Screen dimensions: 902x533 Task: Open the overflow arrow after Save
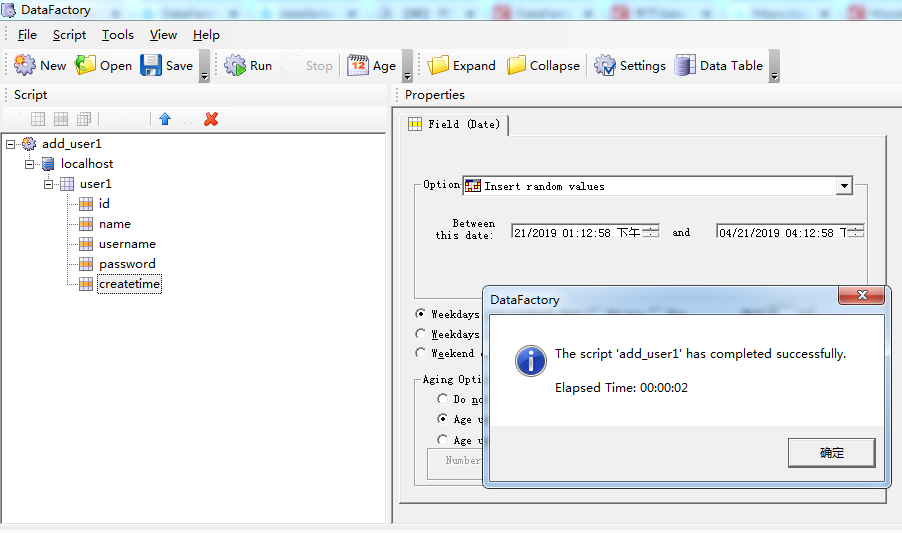(204, 66)
